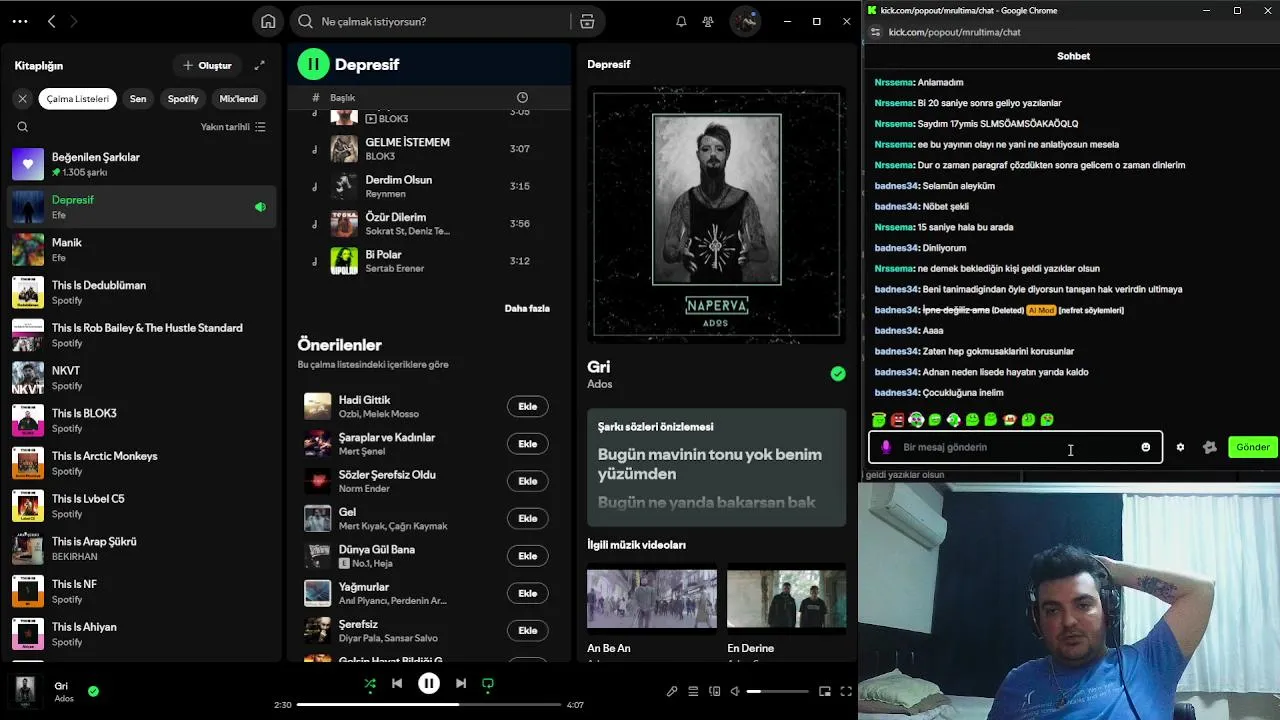1280x720 pixels.
Task: Focus the Kick chat message field
Action: point(1016,447)
